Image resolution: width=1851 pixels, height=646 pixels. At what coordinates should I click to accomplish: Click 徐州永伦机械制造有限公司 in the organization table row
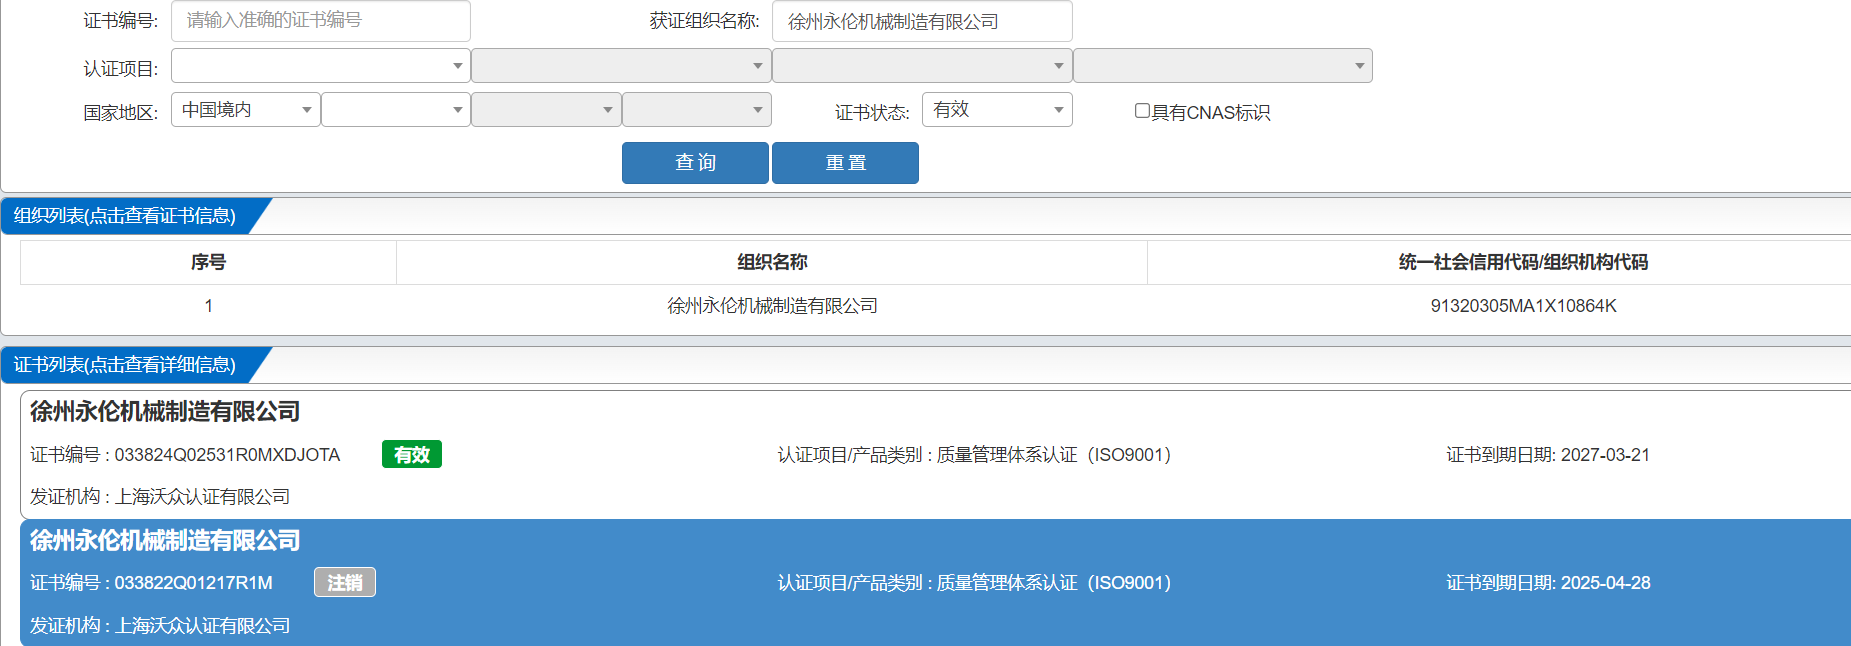click(772, 306)
